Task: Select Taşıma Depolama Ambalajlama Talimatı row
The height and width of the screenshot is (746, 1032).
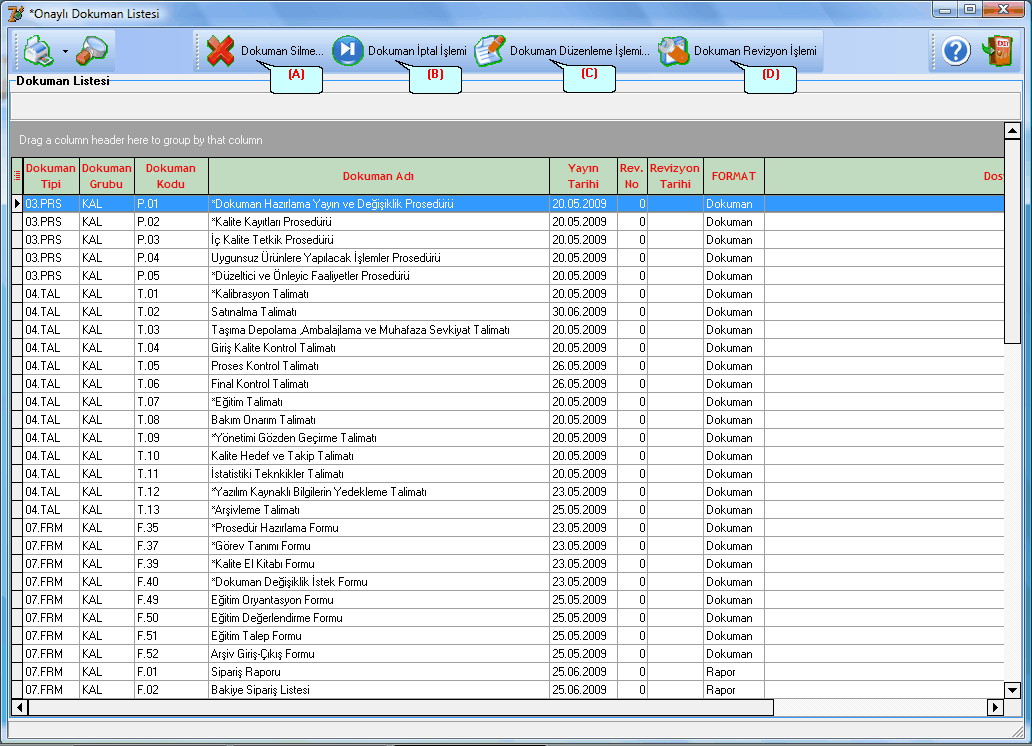Action: tap(507, 330)
